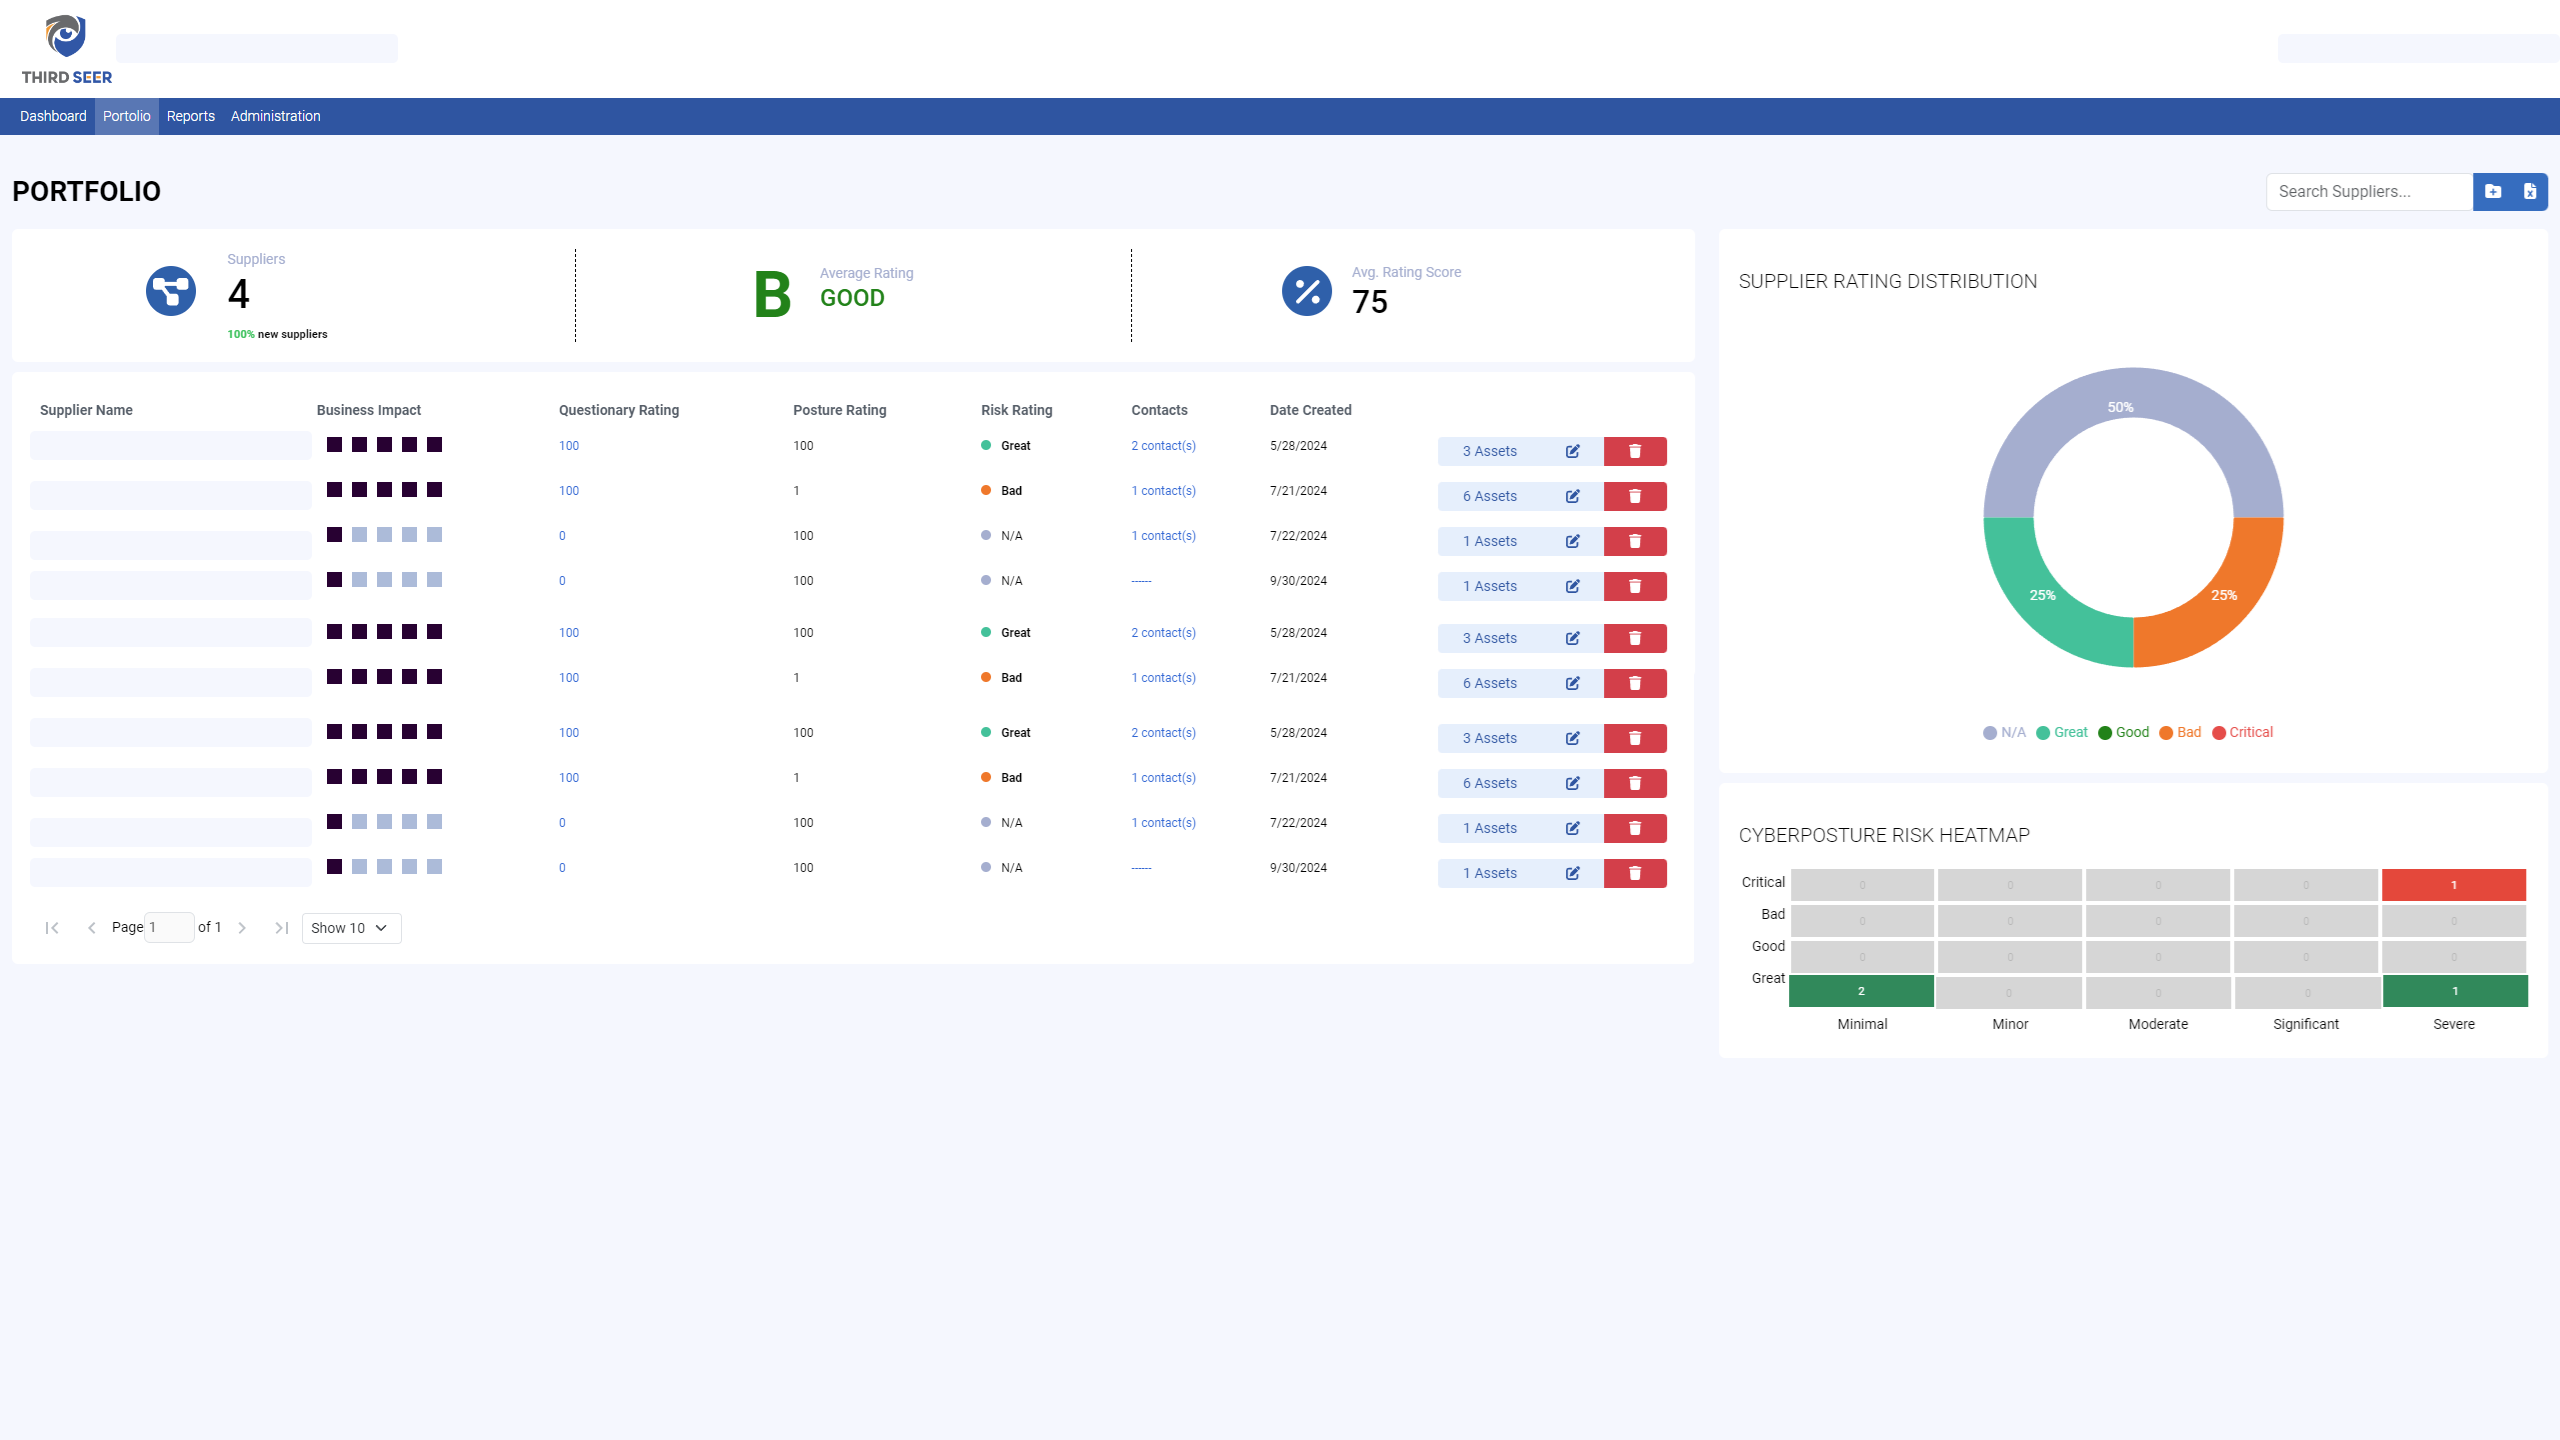This screenshot has width=2560, height=1440.
Task: Sort by Risk Rating column header
Action: click(1017, 410)
